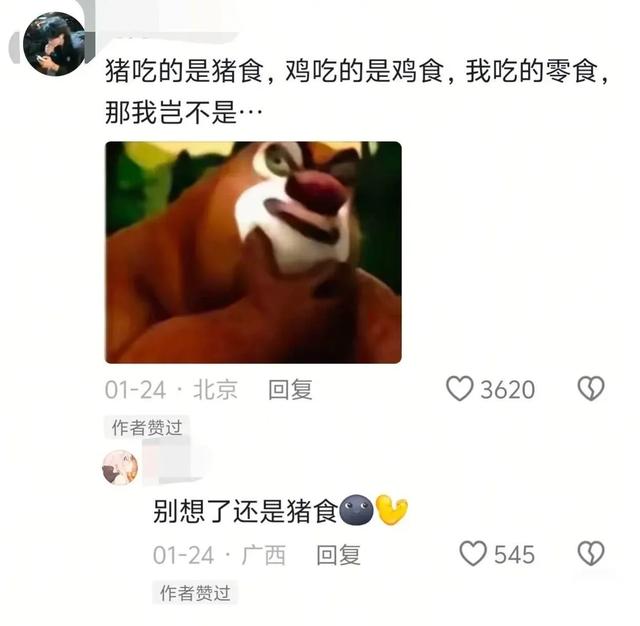Tap the 01-24 · 广西 timestamp
Screen dimensions: 640x626
(219, 555)
